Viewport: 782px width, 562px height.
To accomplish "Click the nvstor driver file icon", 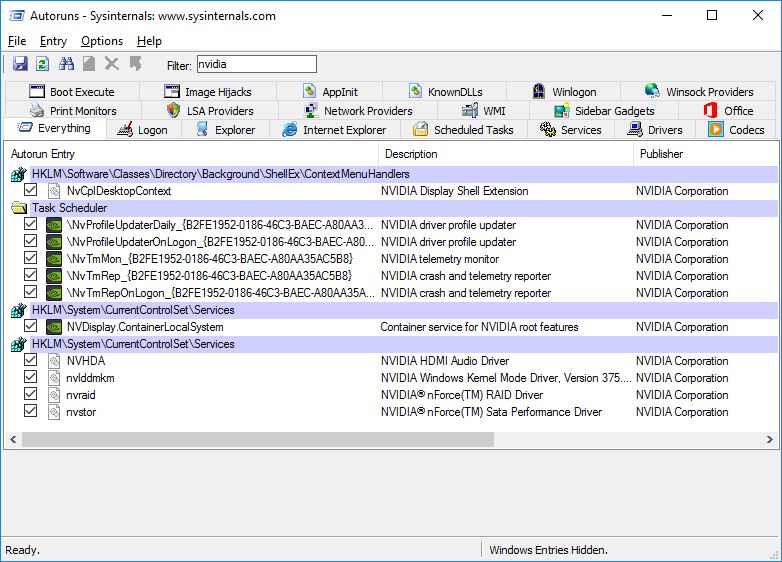I will [x=54, y=412].
